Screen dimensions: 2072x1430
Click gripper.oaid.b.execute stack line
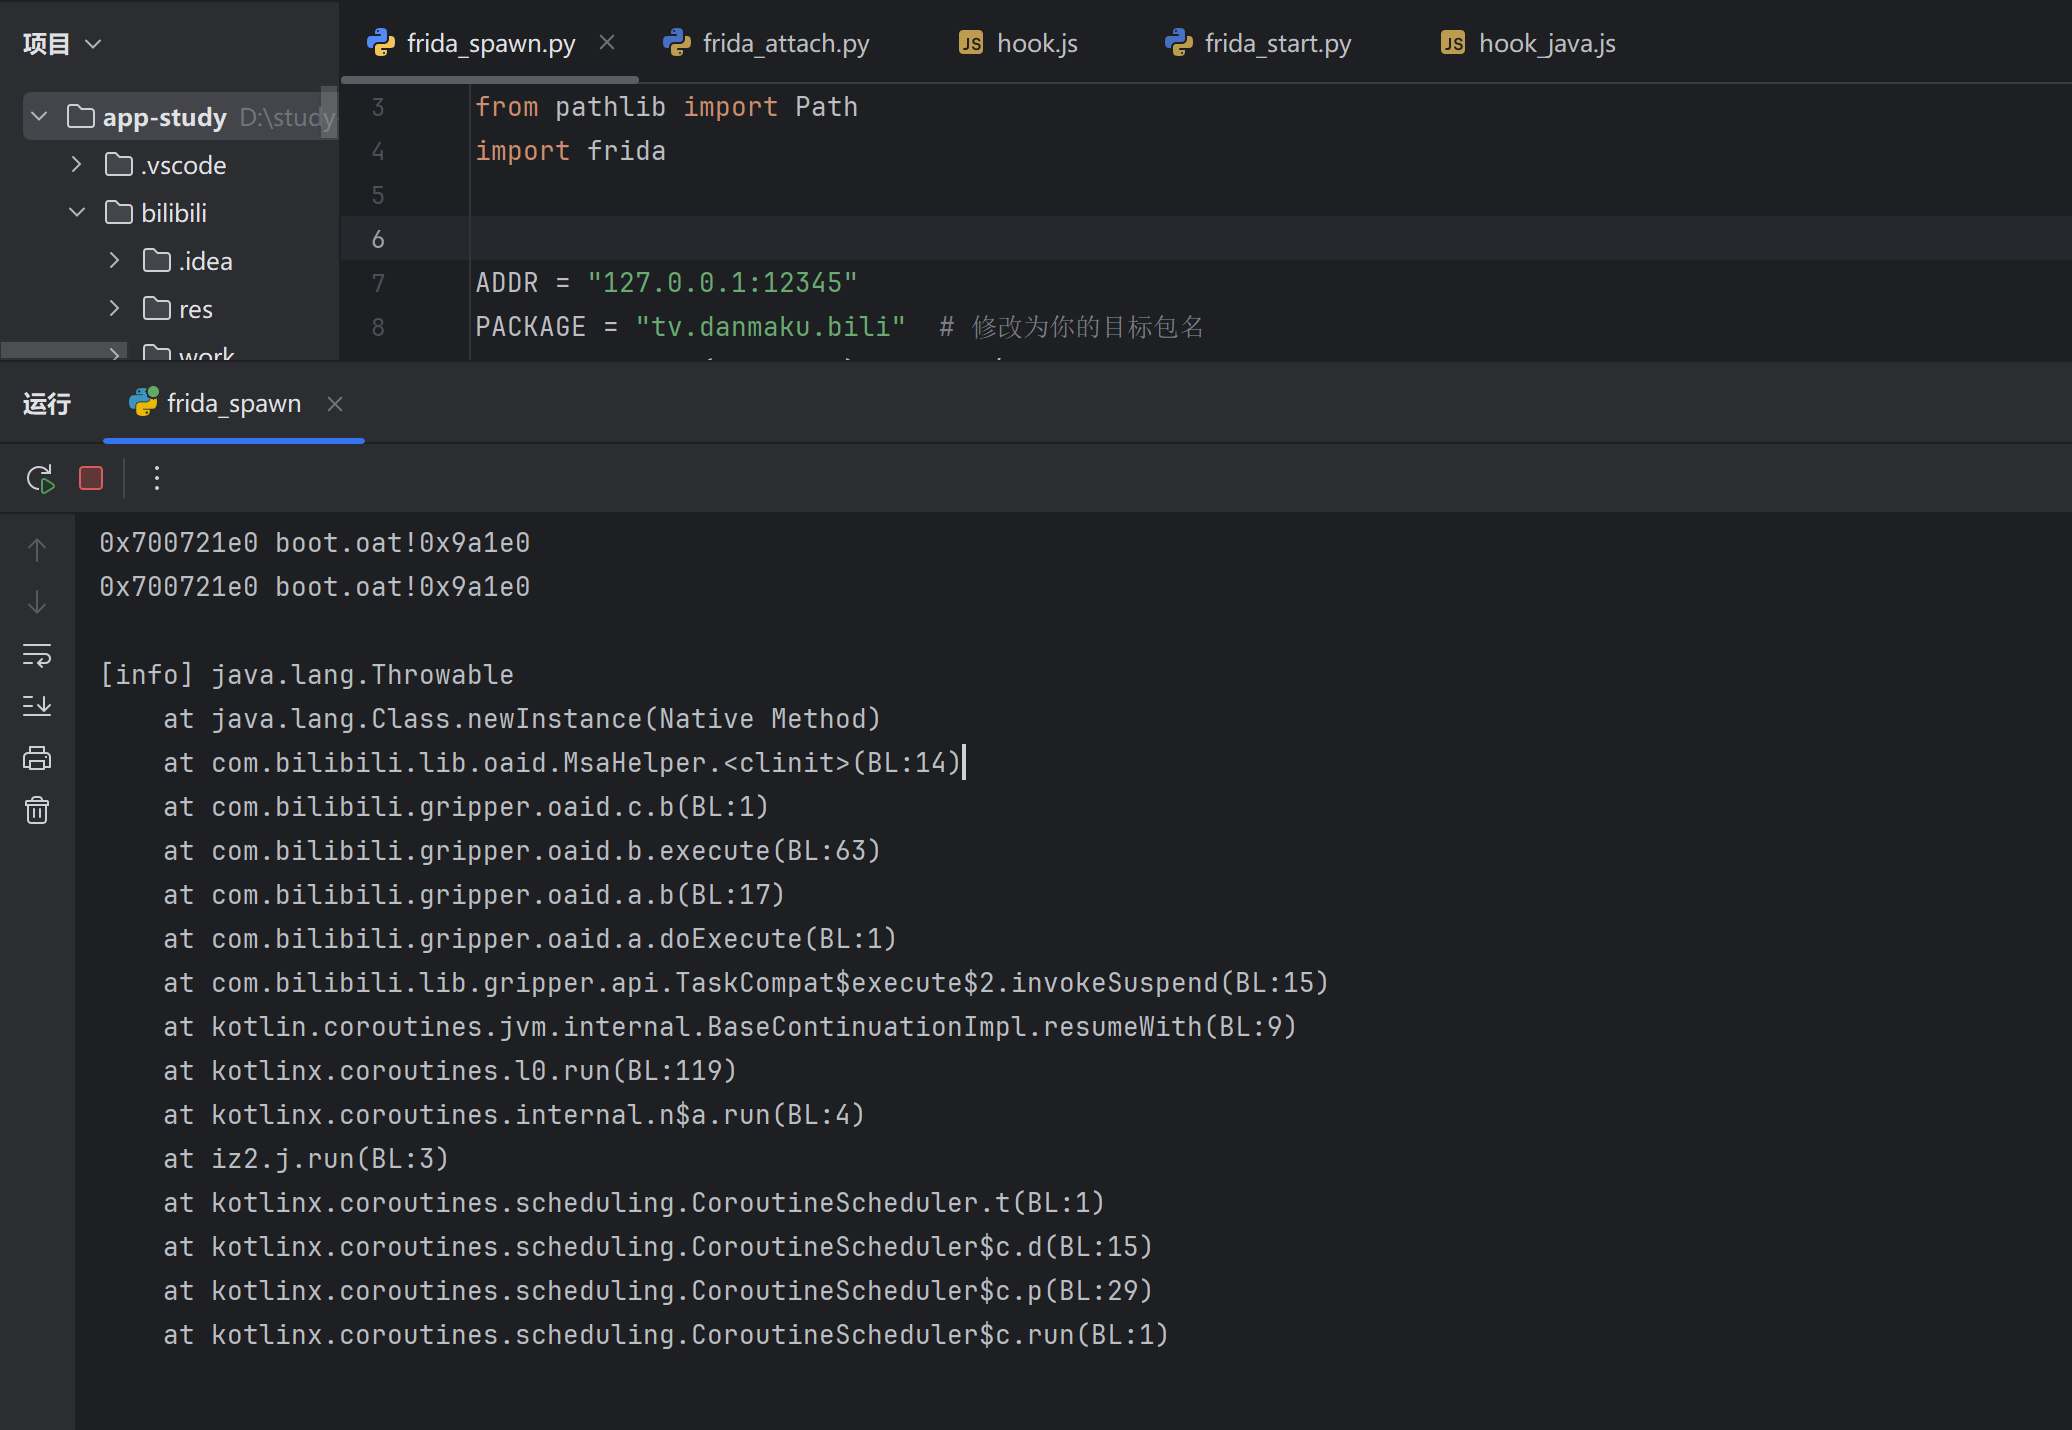[522, 851]
